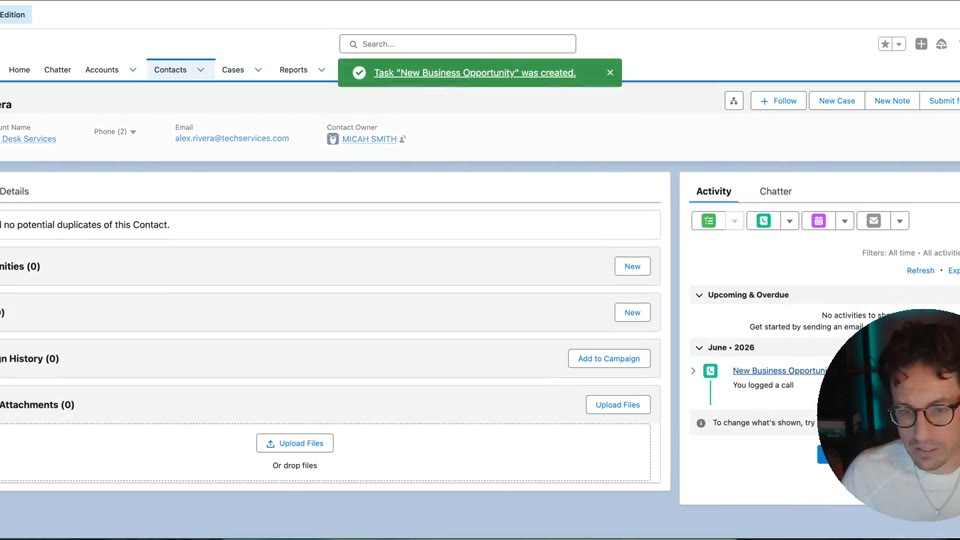Open the task created toast link
Viewport: 960px width, 540px height.
pos(474,72)
